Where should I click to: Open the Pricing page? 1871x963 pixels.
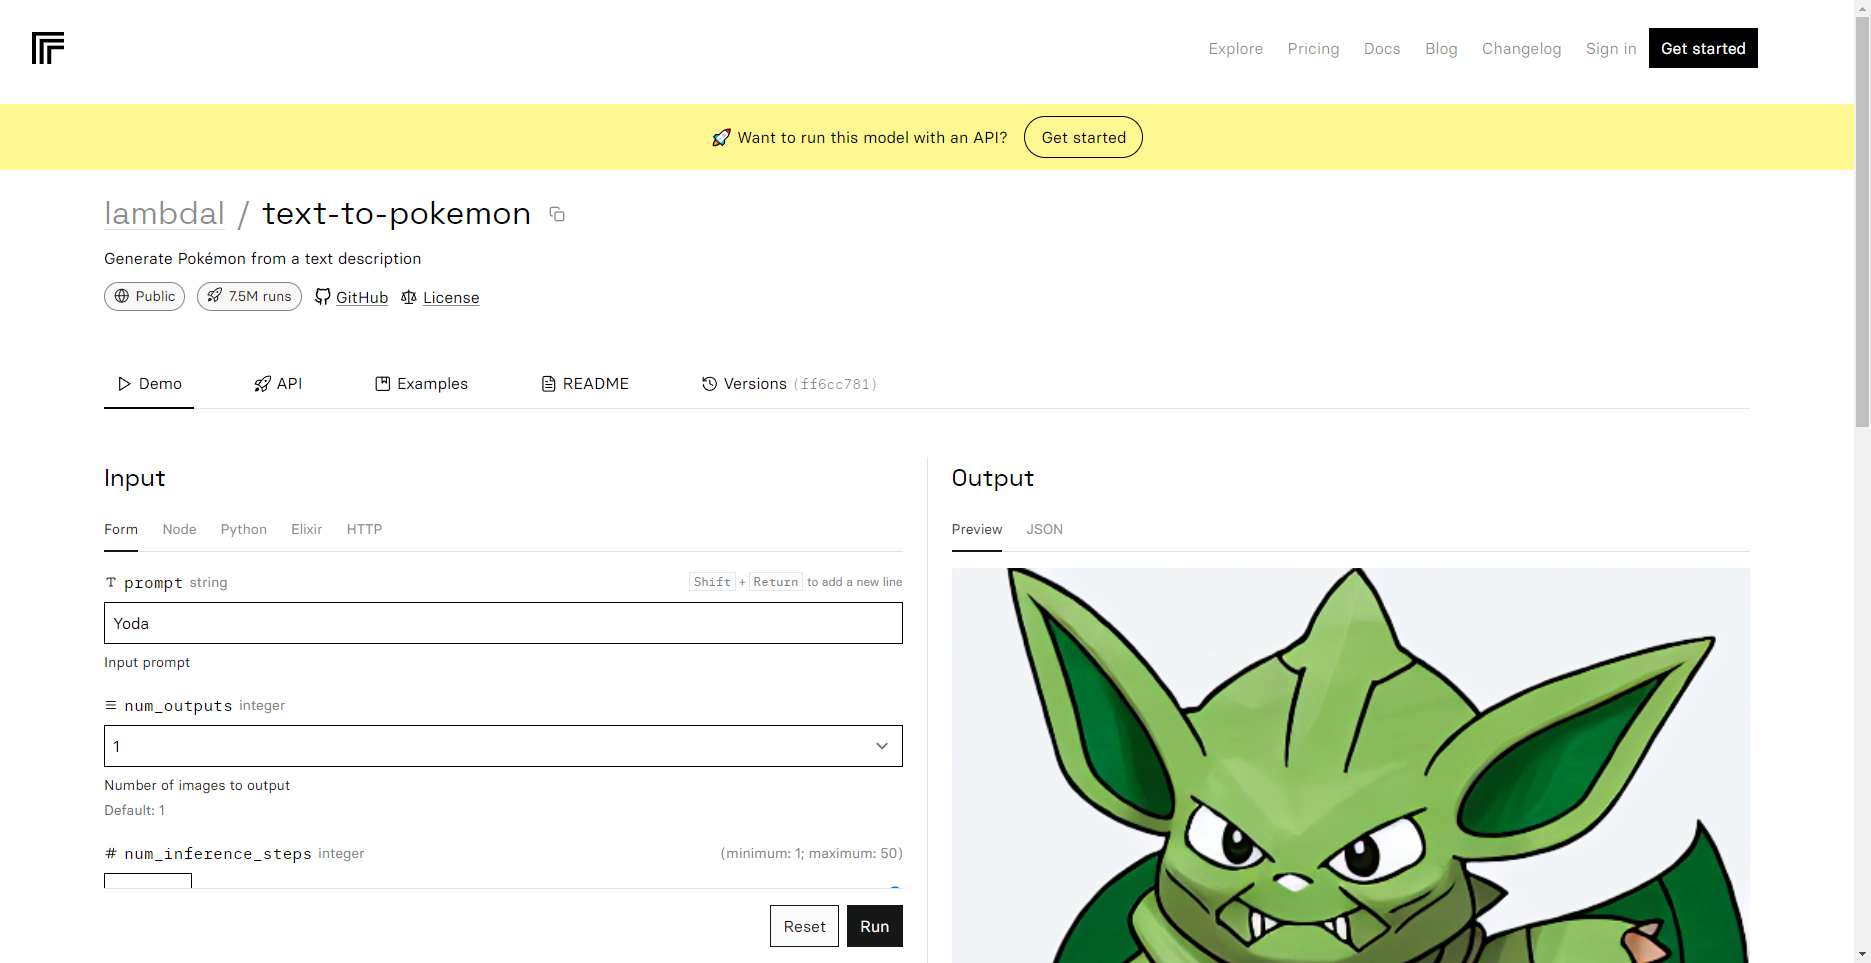[x=1313, y=49]
